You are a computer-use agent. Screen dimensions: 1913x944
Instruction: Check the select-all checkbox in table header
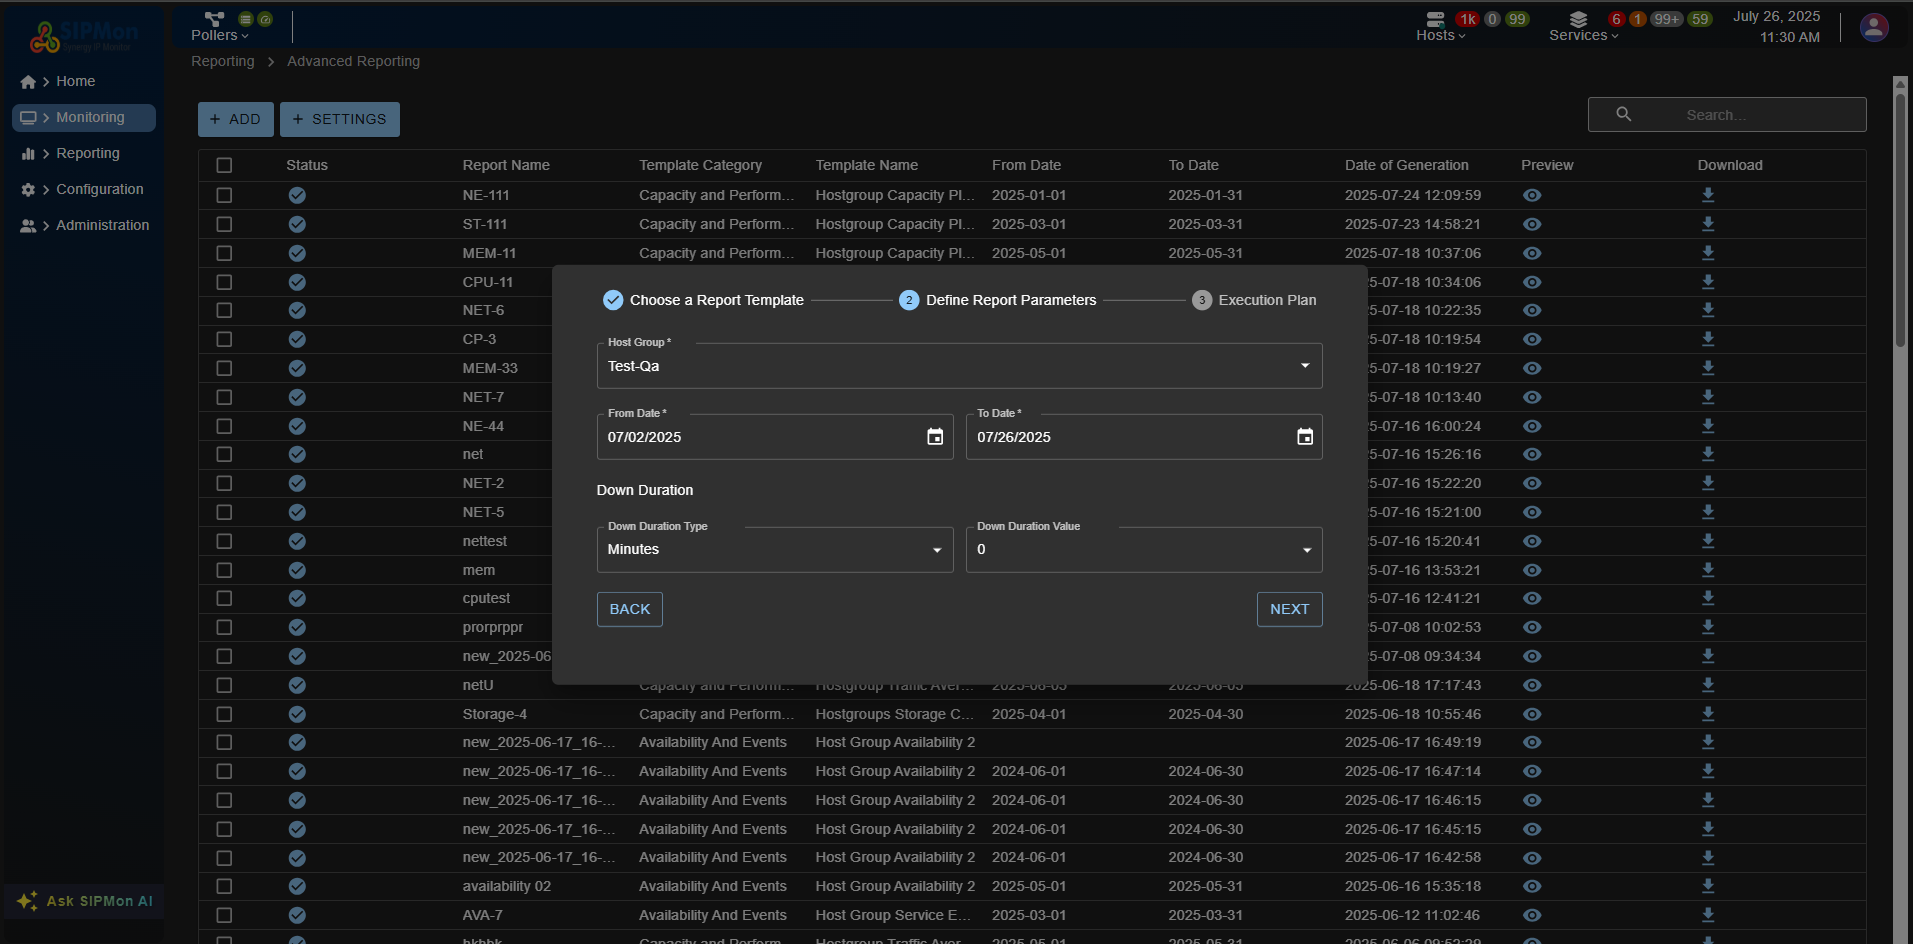point(224,165)
